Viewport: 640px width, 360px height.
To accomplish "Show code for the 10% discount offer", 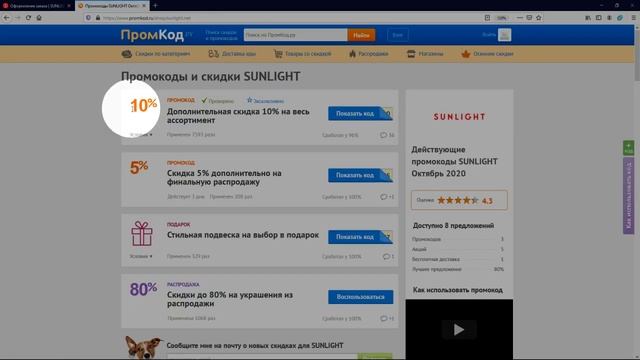I will (x=360, y=113).
